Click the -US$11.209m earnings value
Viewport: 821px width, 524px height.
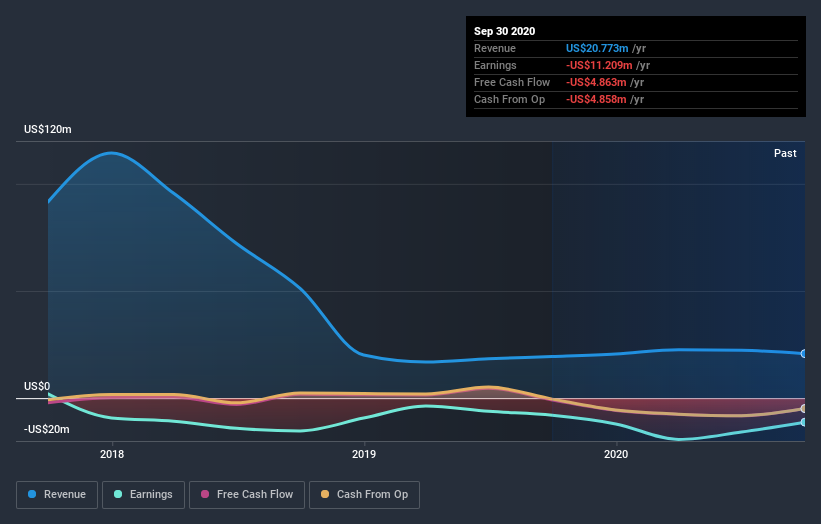click(x=599, y=65)
